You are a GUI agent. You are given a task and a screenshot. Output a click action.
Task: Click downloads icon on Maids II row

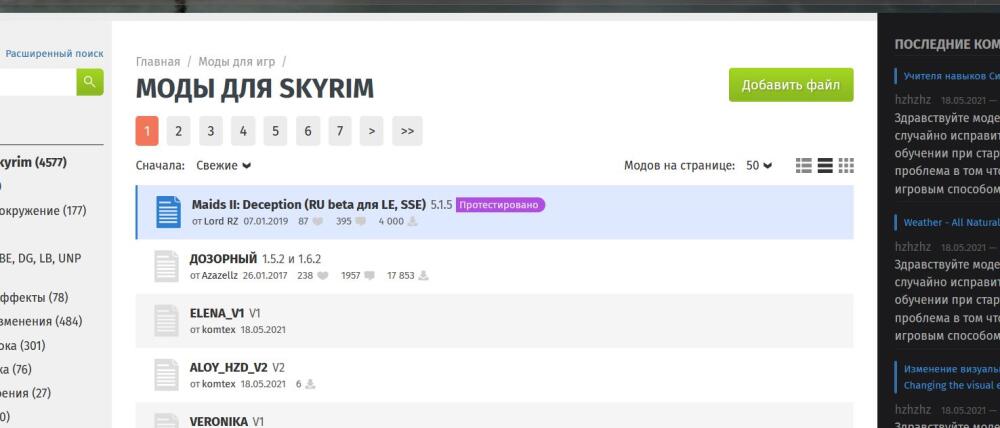click(x=413, y=221)
